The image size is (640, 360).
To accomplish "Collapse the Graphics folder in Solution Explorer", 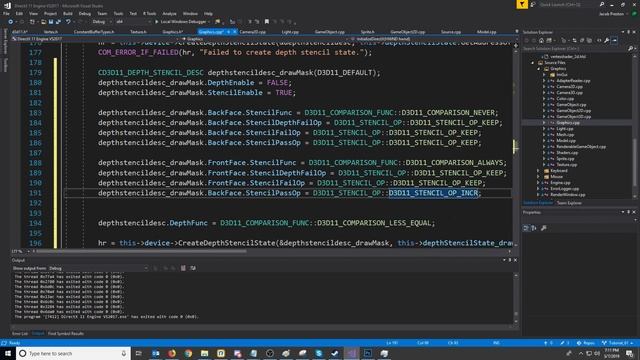I will [x=538, y=69].
